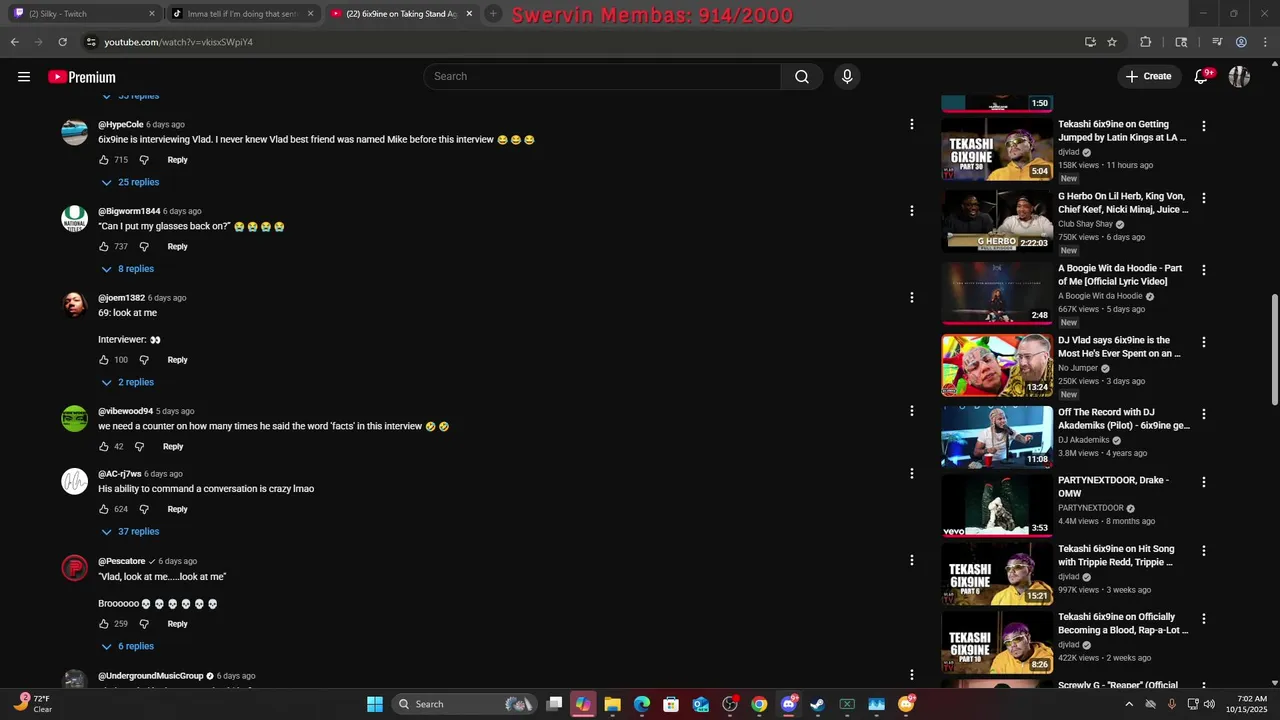Dislike the @vibewood94 comment
The width and height of the screenshot is (1280, 720).
coord(140,447)
